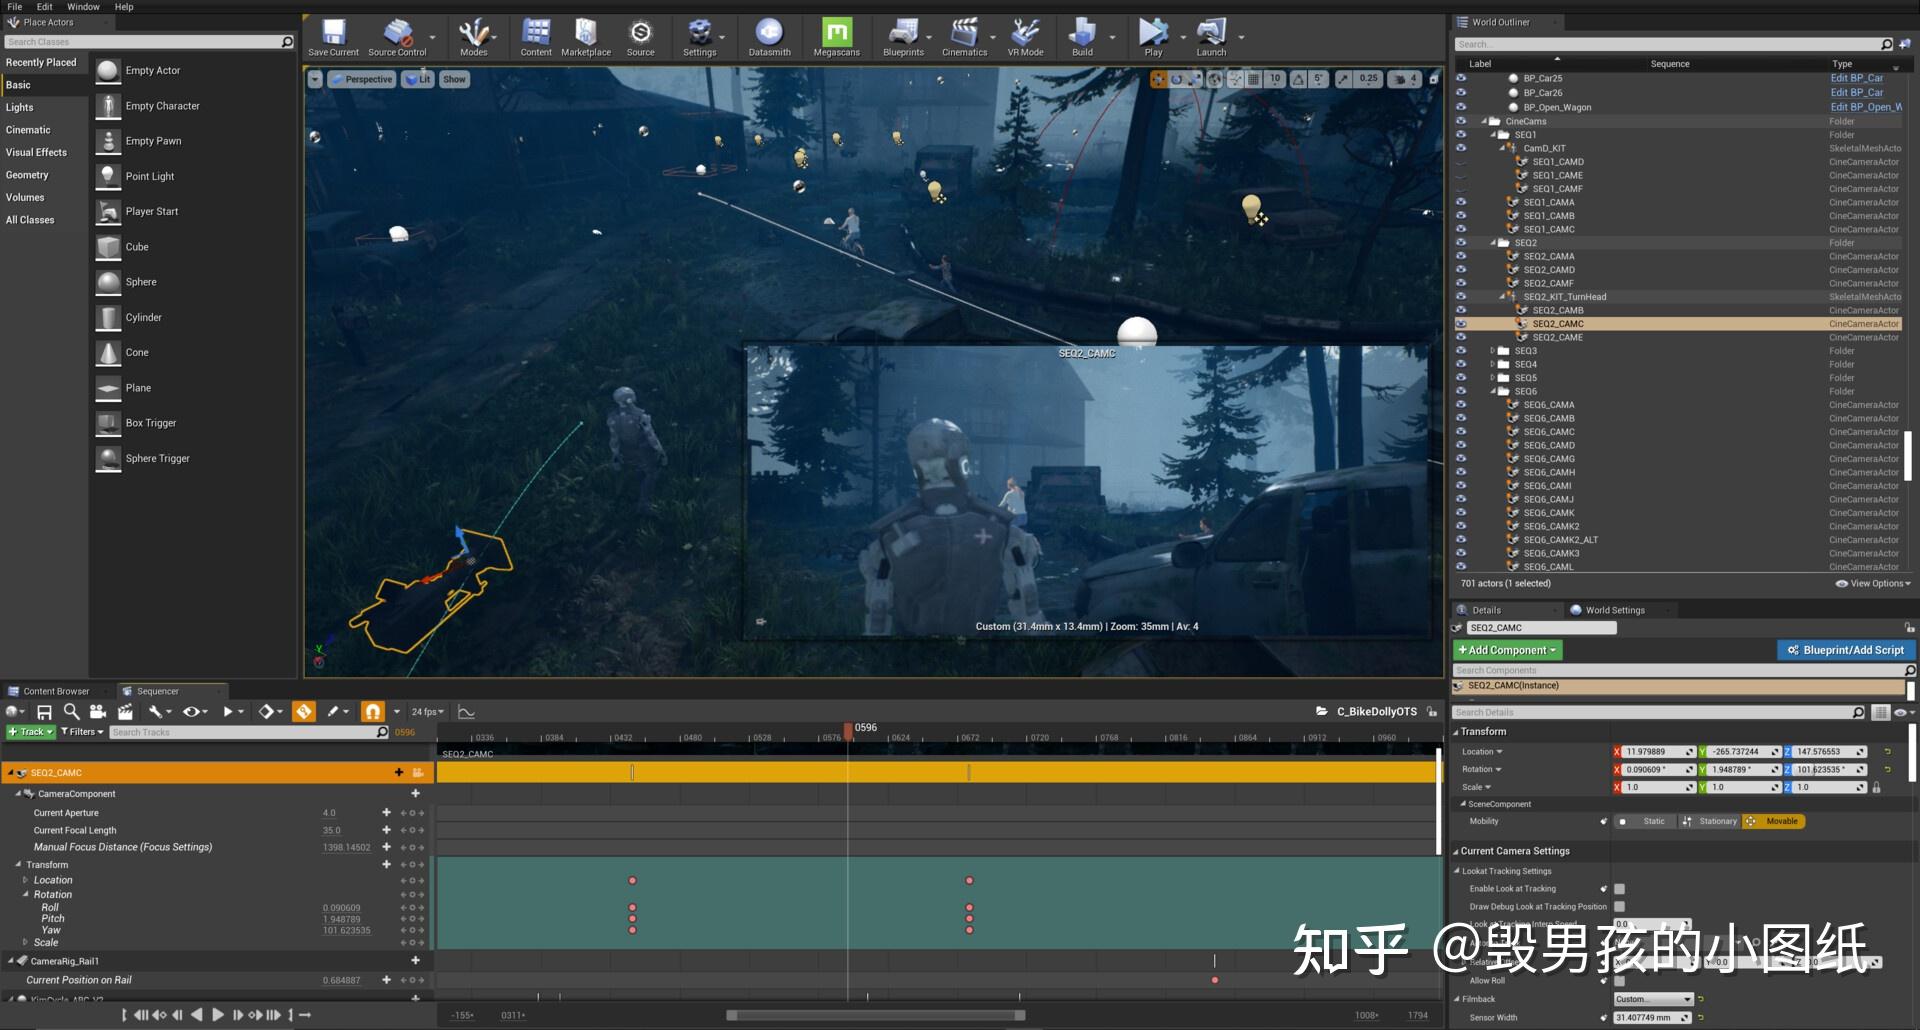
Task: Toggle grid snapping in viewport toolbar
Action: [x=1253, y=79]
